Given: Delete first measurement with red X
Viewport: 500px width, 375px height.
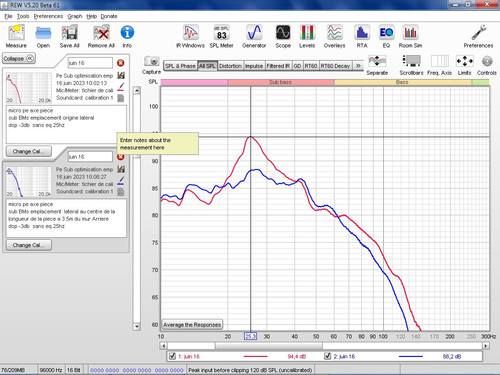Looking at the screenshot, I should (x=120, y=63).
